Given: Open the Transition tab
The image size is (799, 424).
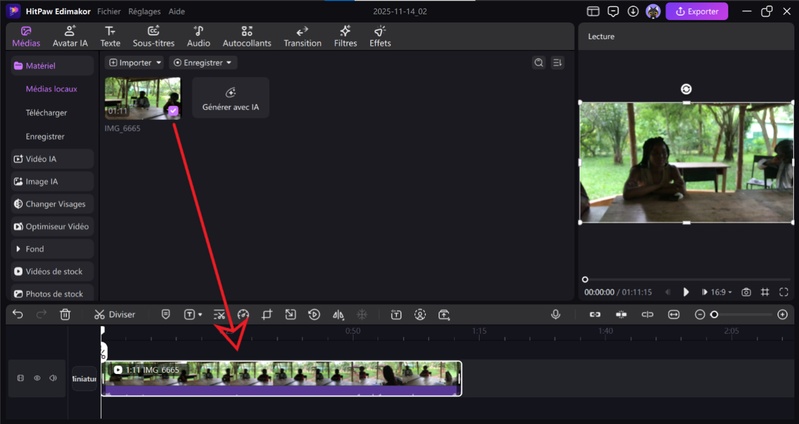Looking at the screenshot, I should pyautogui.click(x=302, y=37).
